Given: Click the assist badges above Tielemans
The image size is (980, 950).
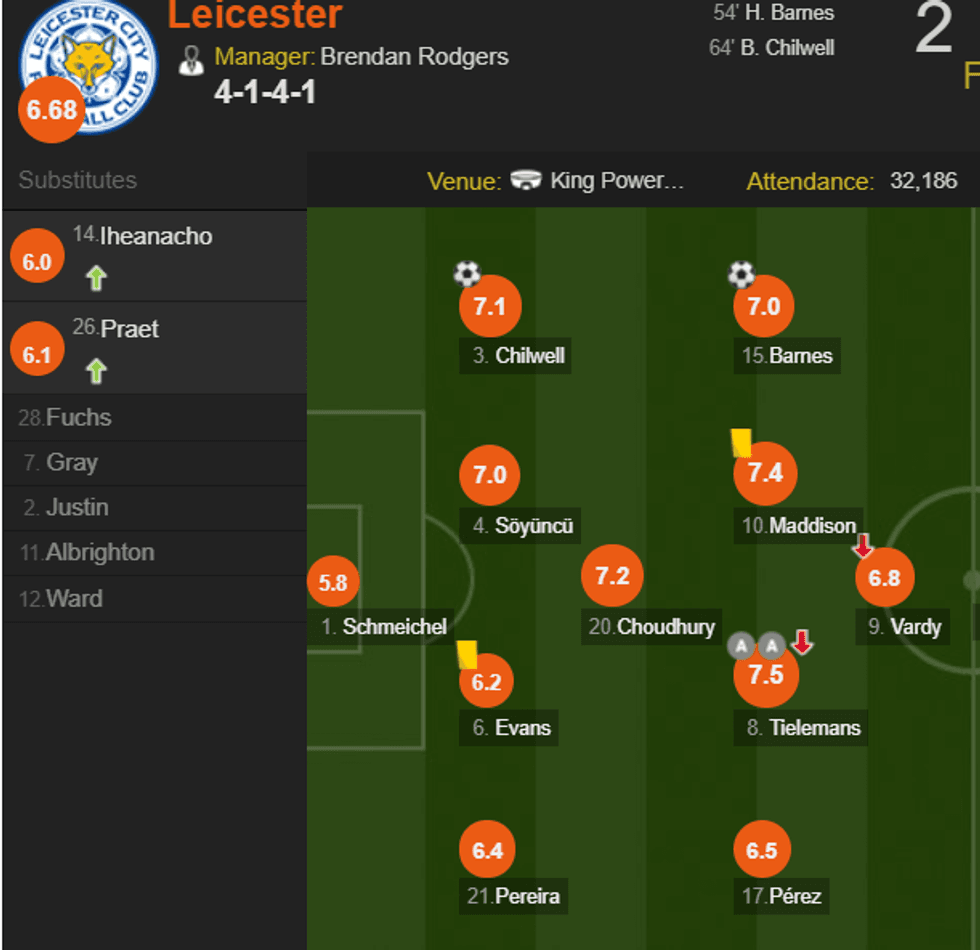Looking at the screenshot, I should coord(756,645).
